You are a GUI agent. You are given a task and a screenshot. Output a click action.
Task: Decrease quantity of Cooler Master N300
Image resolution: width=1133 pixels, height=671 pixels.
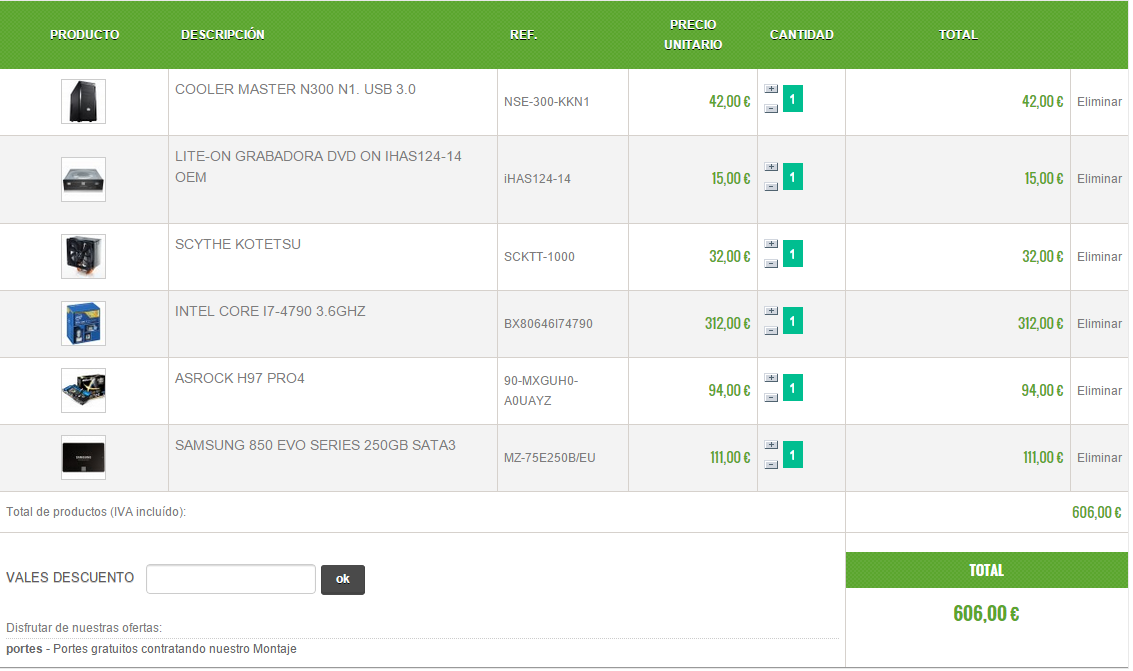tap(771, 109)
